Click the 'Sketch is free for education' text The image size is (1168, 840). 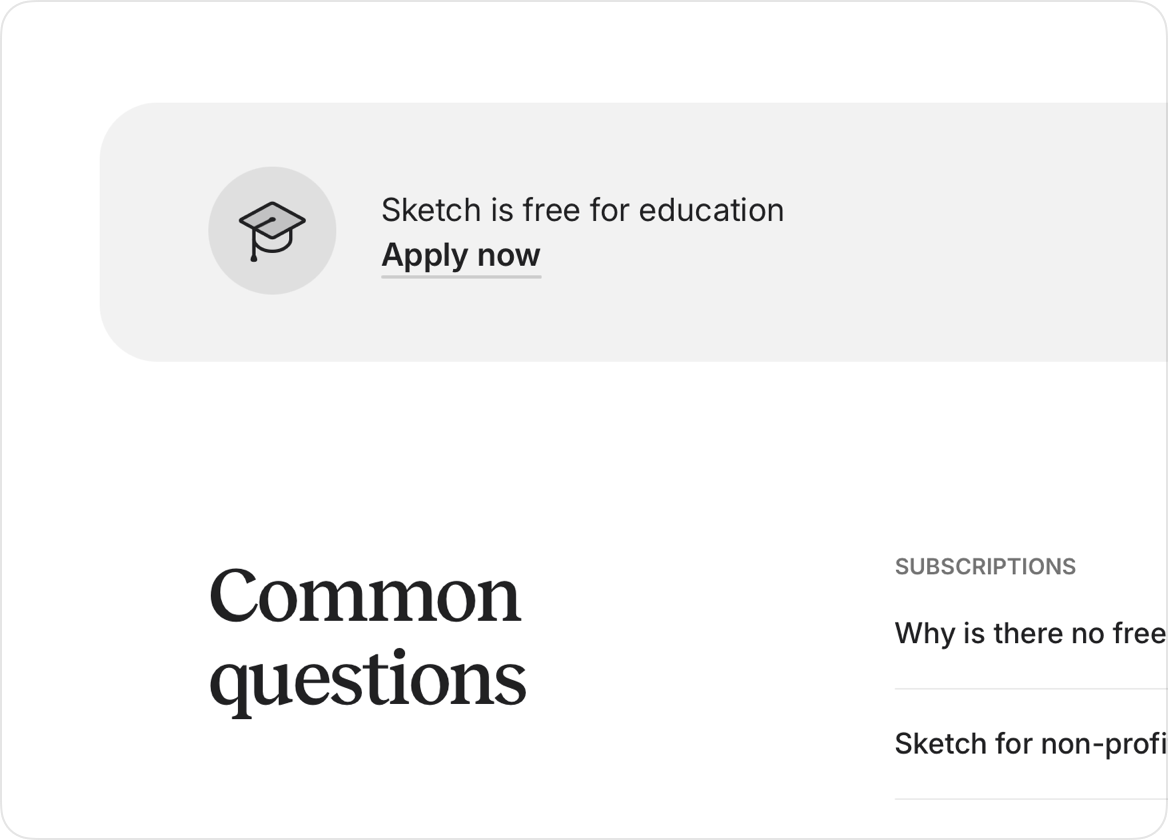[582, 210]
